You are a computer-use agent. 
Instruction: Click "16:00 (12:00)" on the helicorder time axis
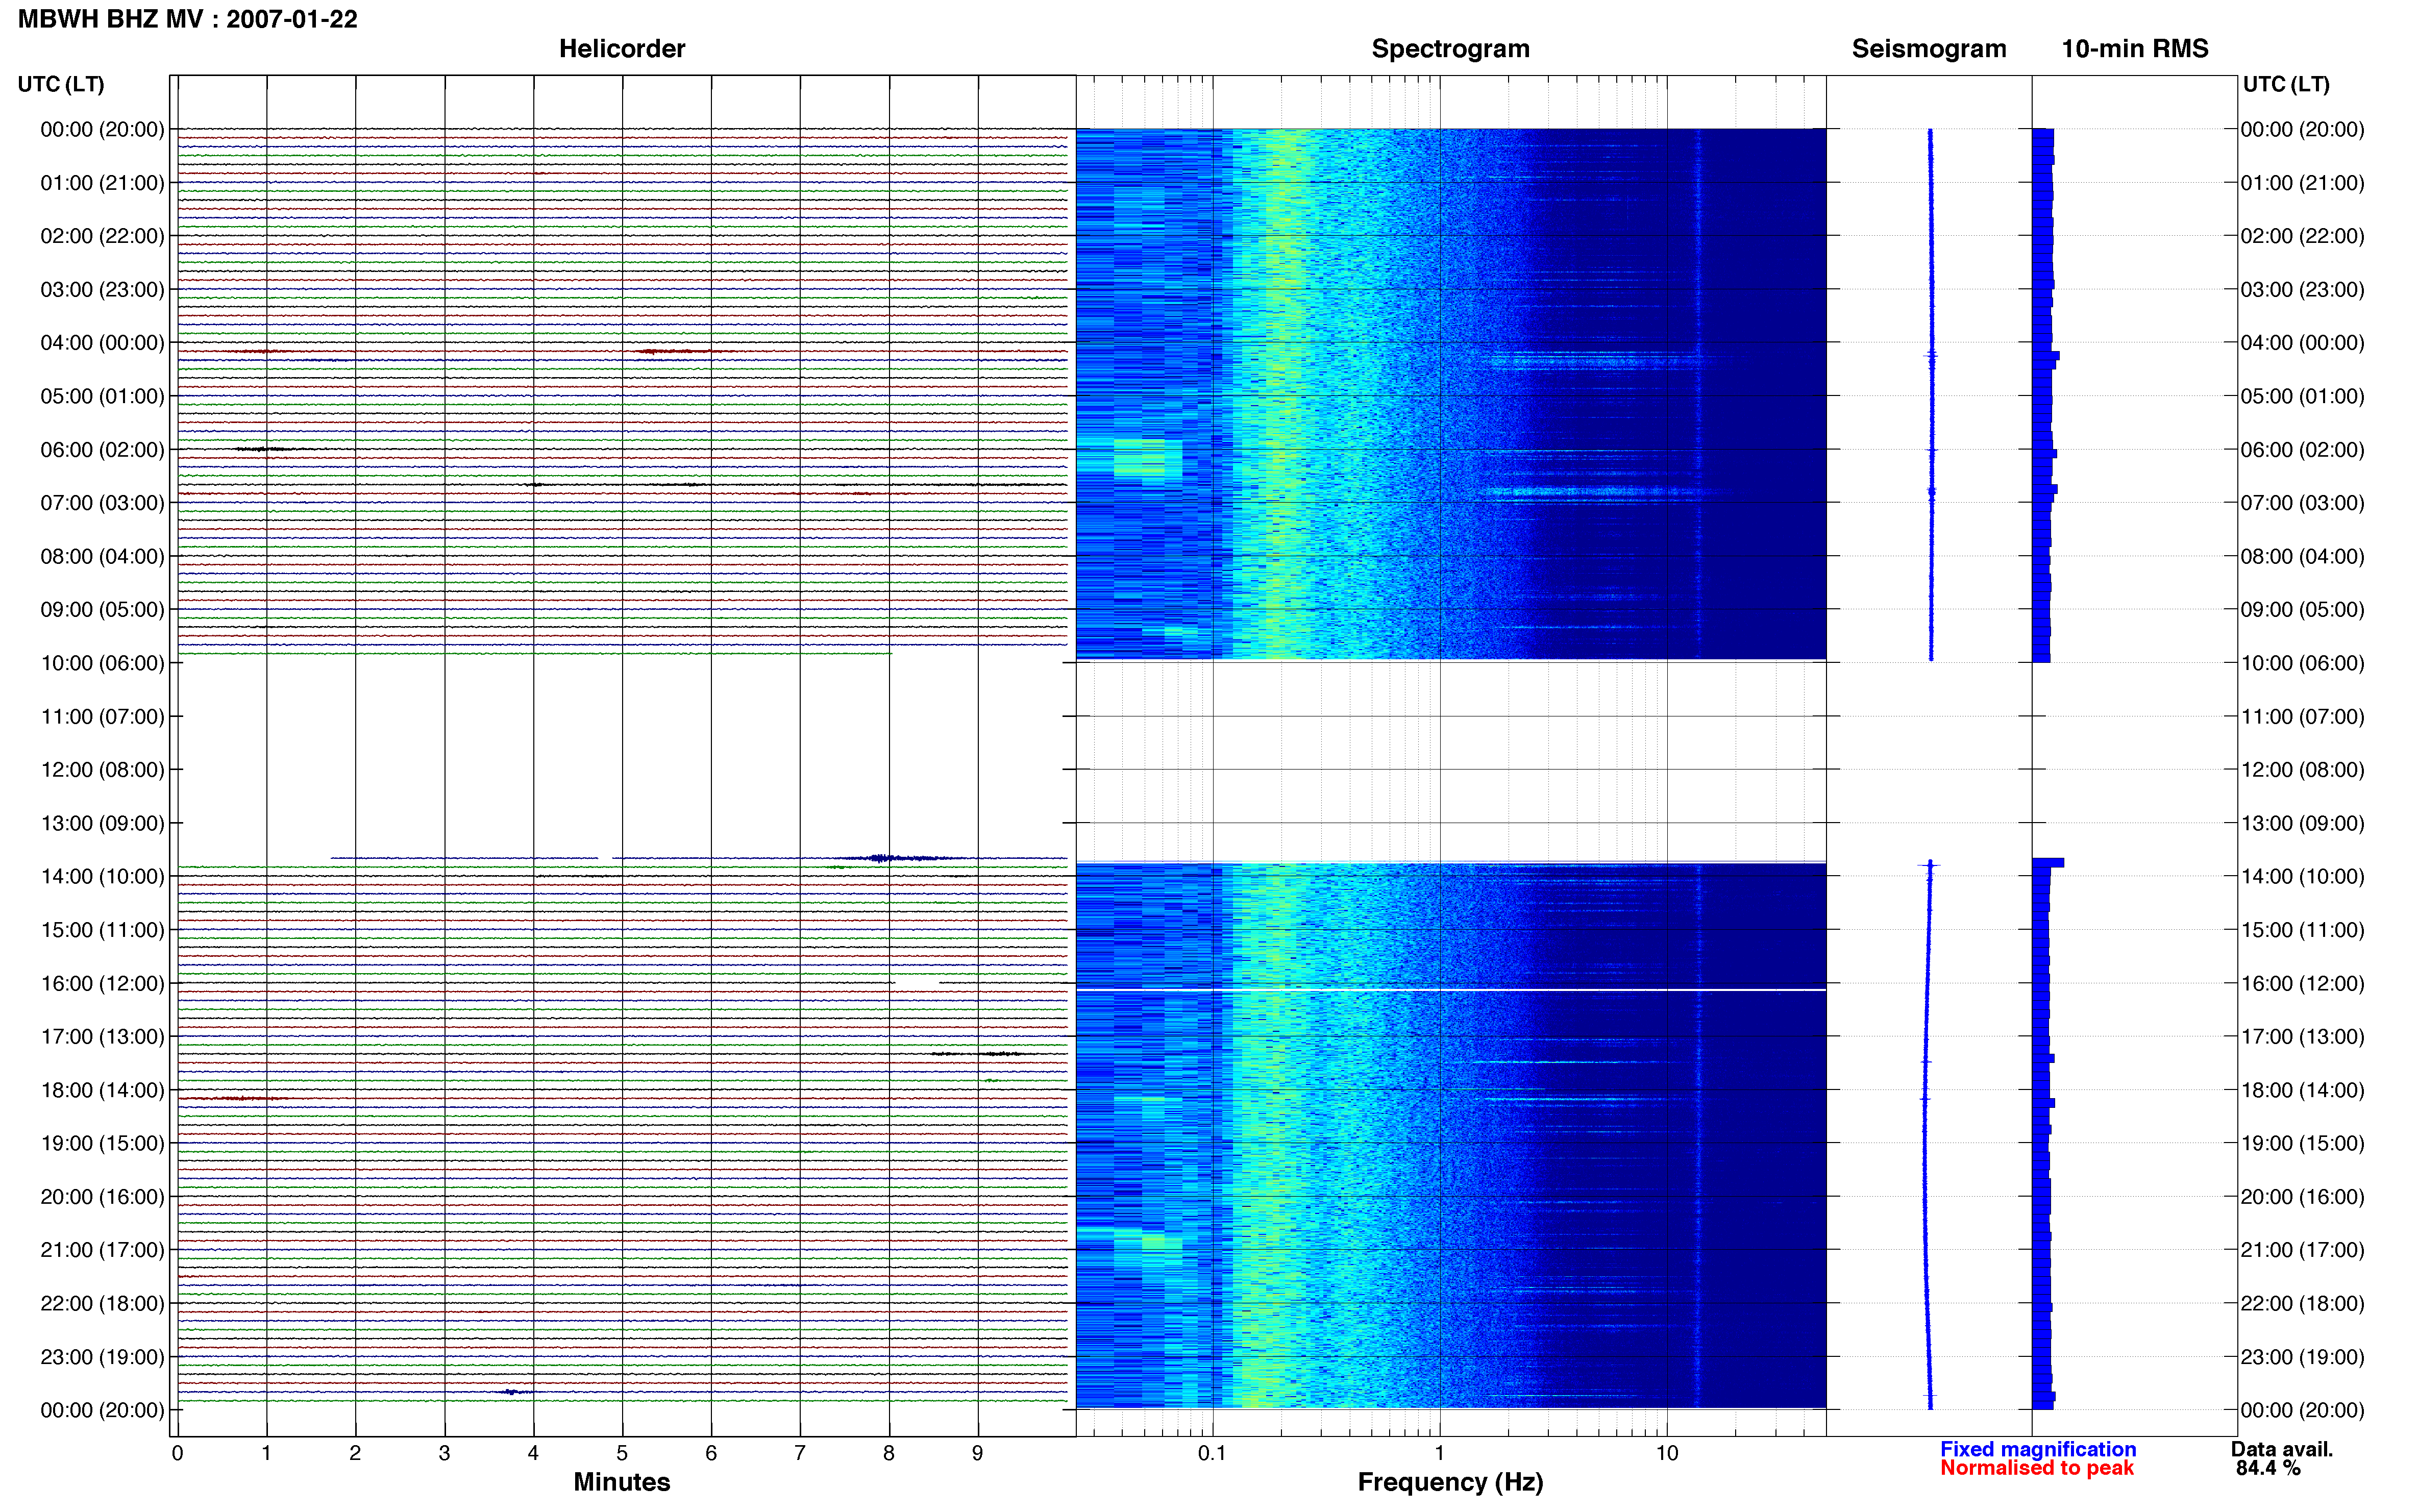[102, 983]
